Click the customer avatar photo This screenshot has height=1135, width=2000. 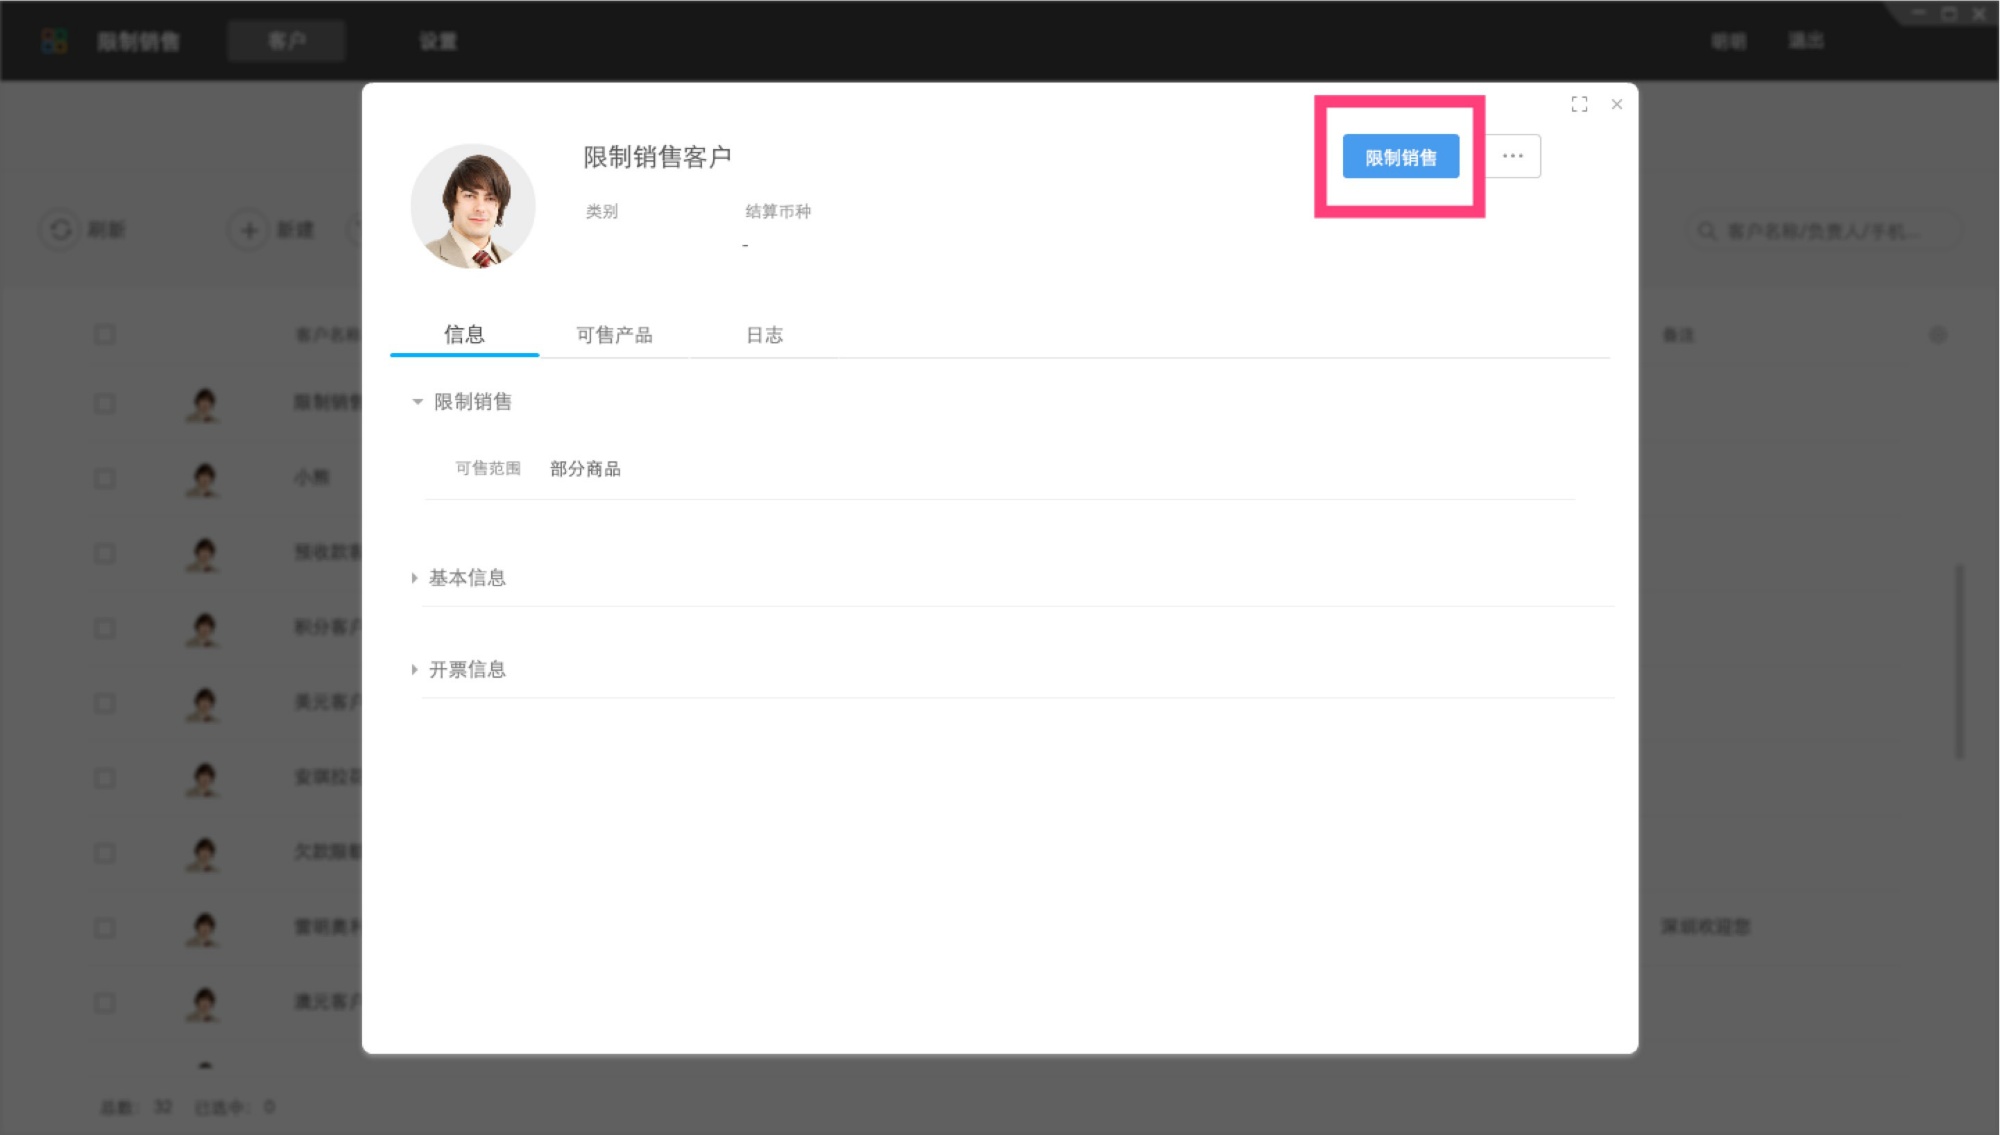pyautogui.click(x=473, y=206)
